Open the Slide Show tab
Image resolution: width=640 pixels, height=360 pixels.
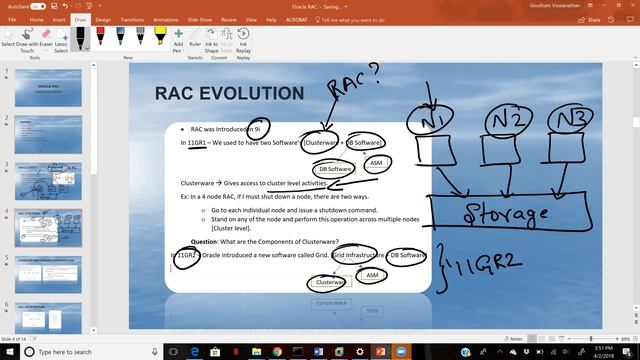[200, 20]
